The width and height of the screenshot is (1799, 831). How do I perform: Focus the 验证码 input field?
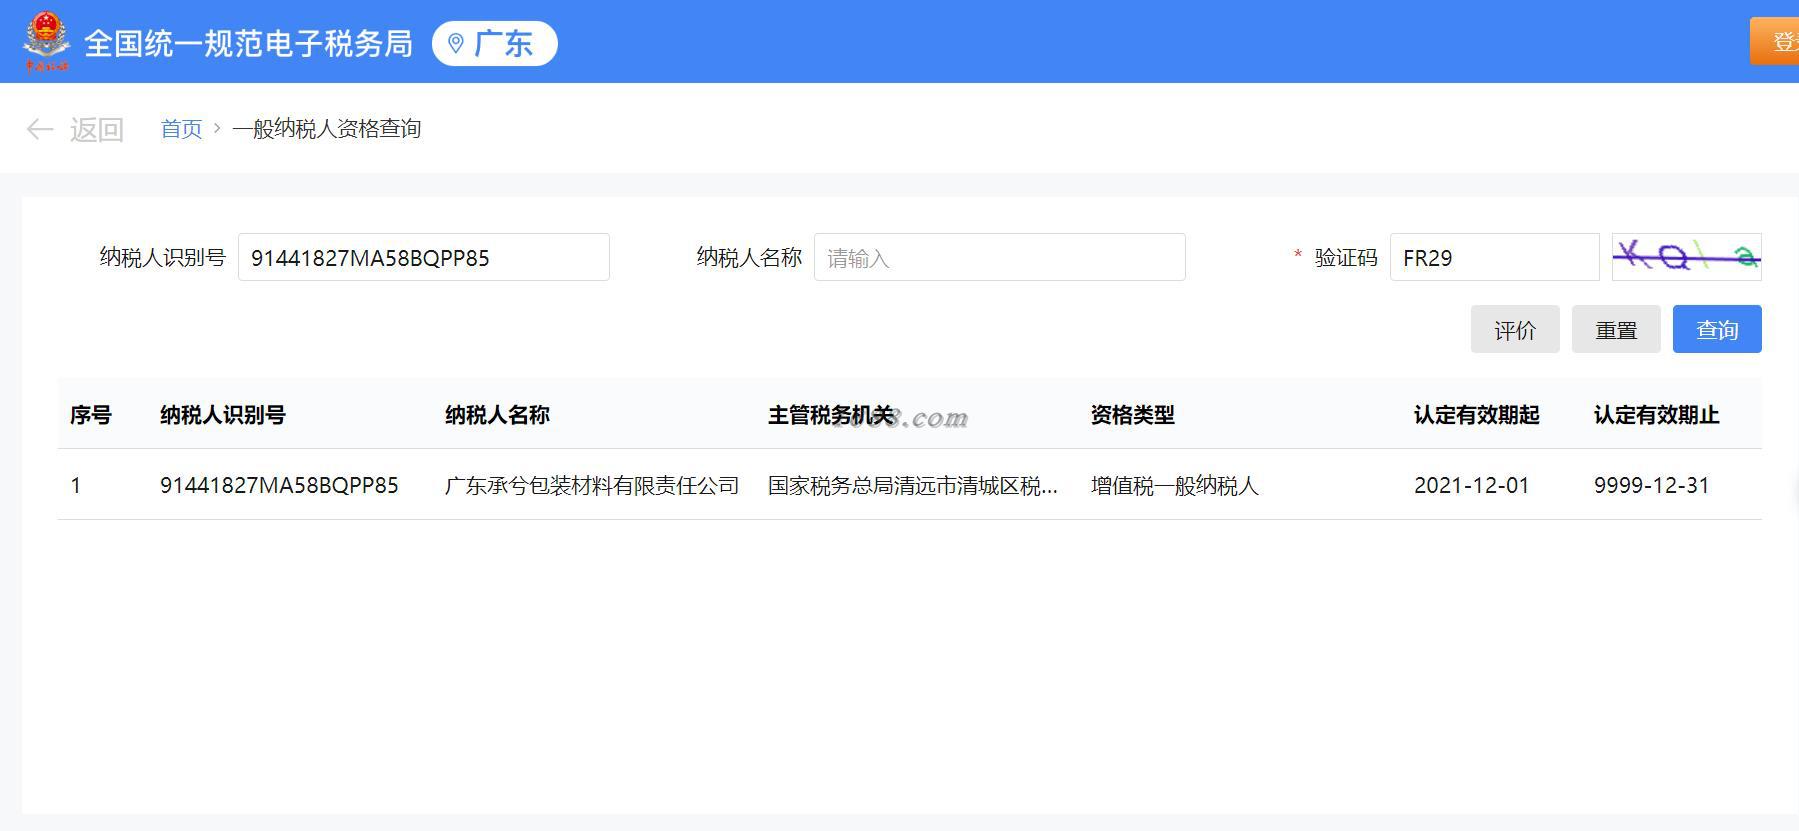[1495, 257]
